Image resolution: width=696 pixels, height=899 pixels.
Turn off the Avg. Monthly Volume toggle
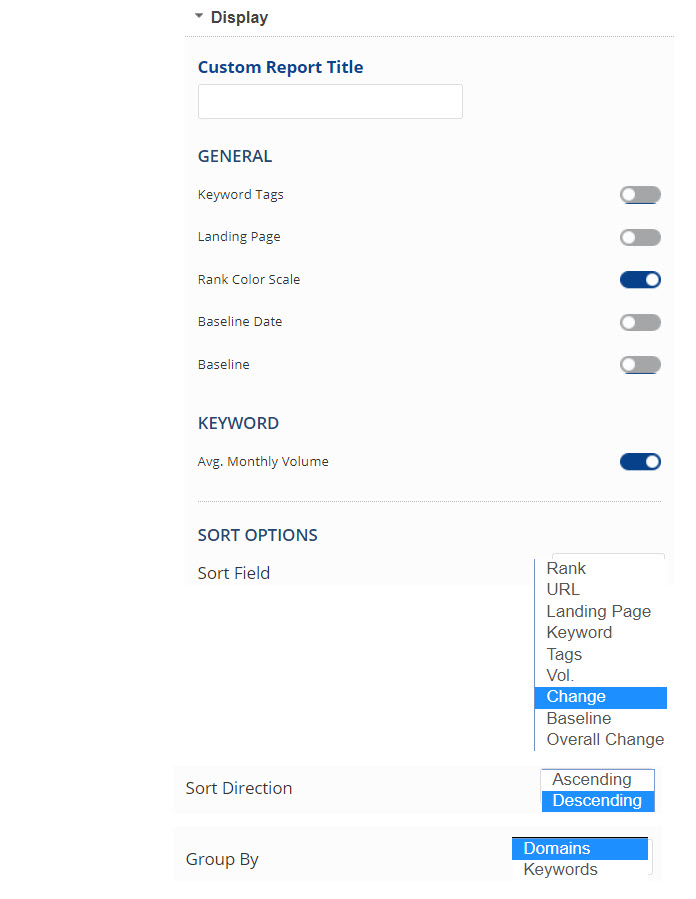click(x=640, y=462)
